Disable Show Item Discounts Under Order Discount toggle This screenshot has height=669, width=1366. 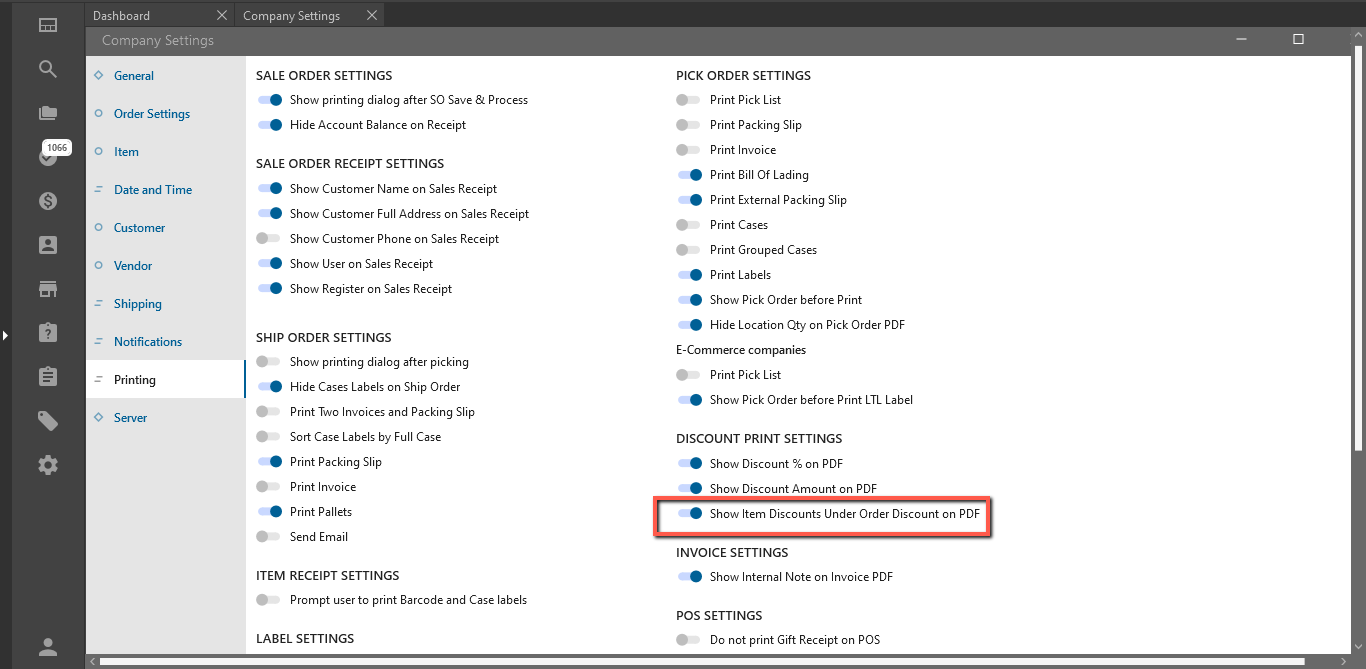[690, 514]
